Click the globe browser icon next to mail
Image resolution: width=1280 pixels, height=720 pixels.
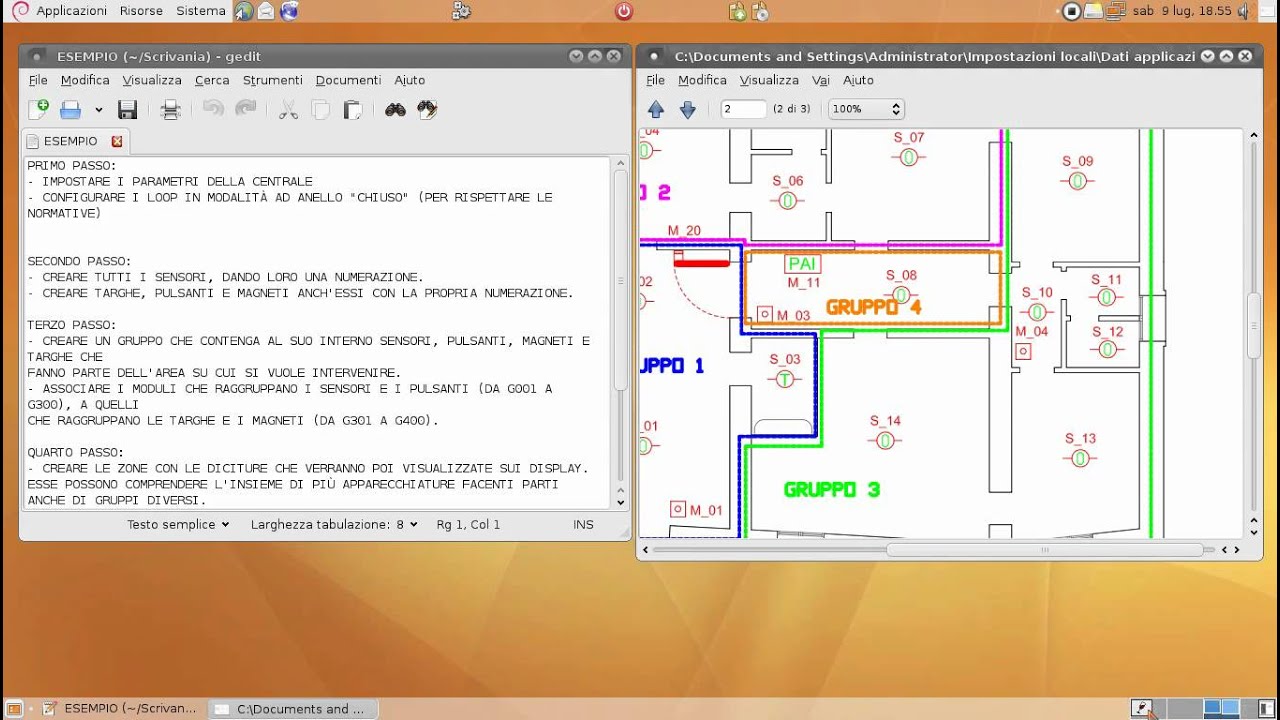(289, 11)
